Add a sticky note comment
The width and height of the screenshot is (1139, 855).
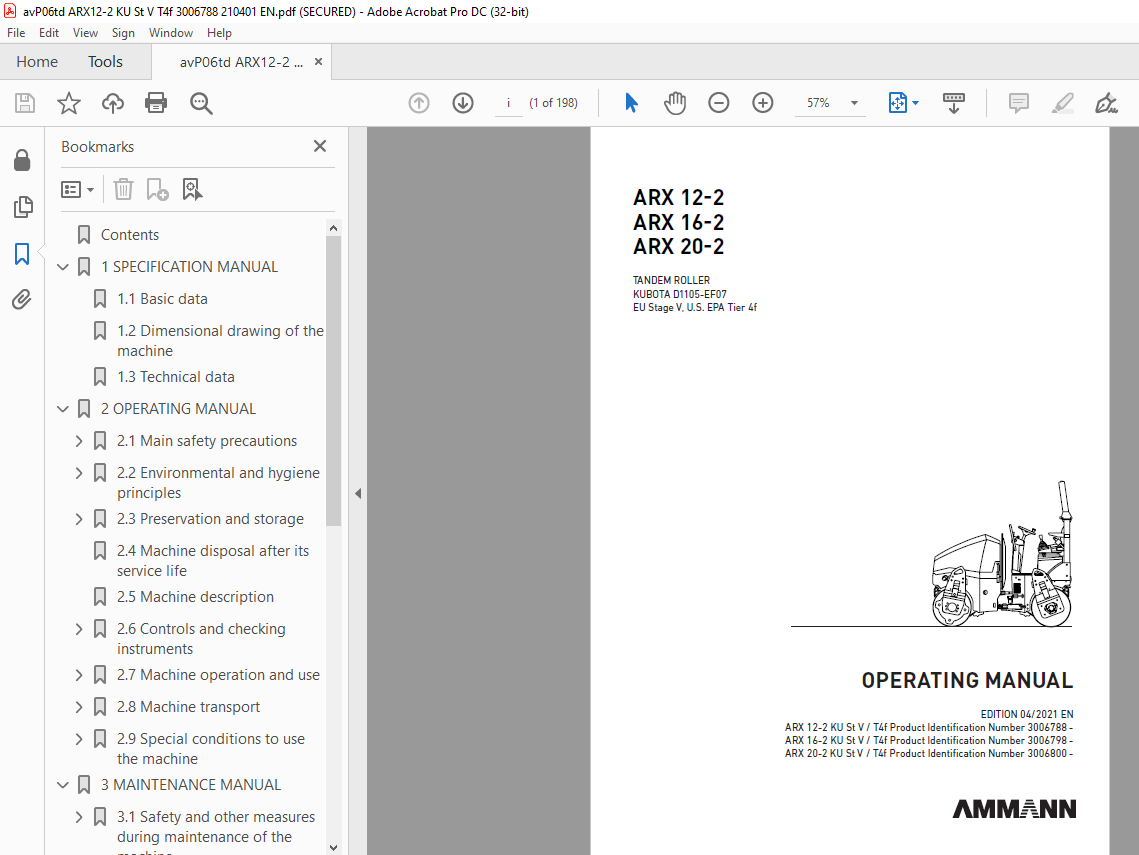point(1019,103)
